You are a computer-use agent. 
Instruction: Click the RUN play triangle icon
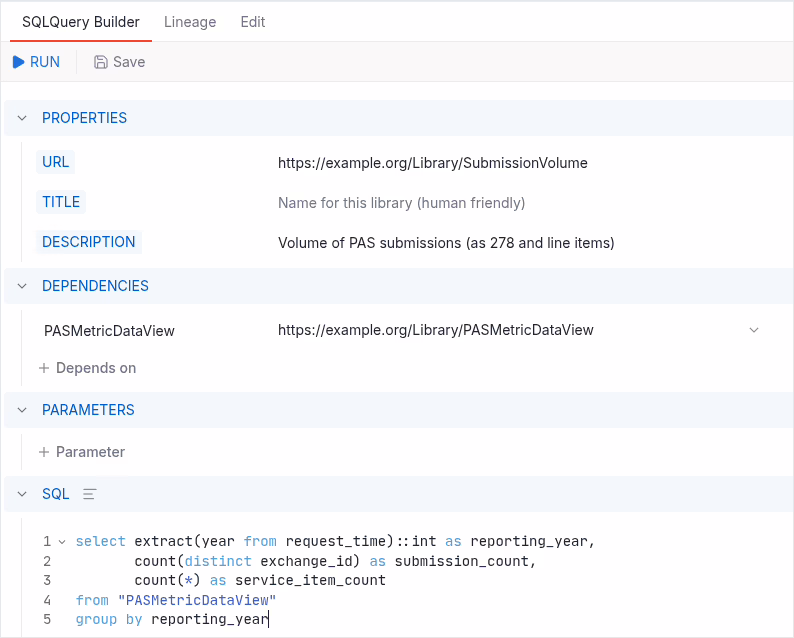pyautogui.click(x=19, y=62)
